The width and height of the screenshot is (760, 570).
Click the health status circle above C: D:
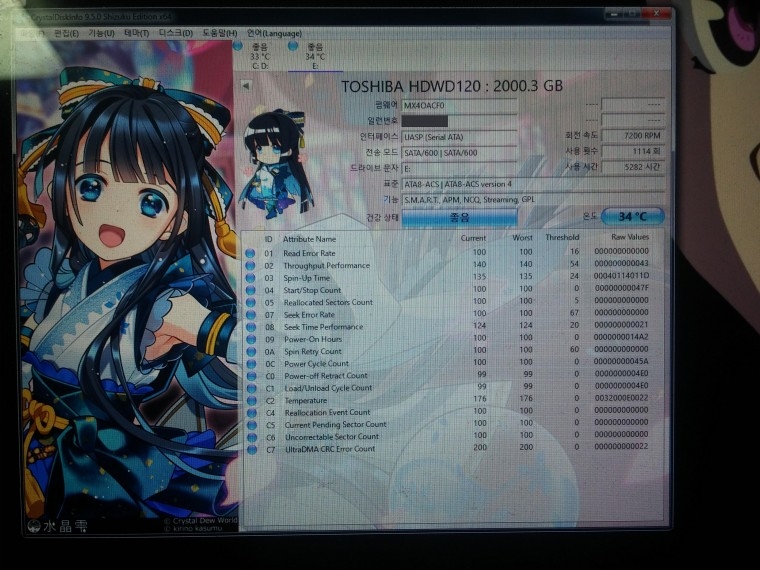pyautogui.click(x=238, y=47)
